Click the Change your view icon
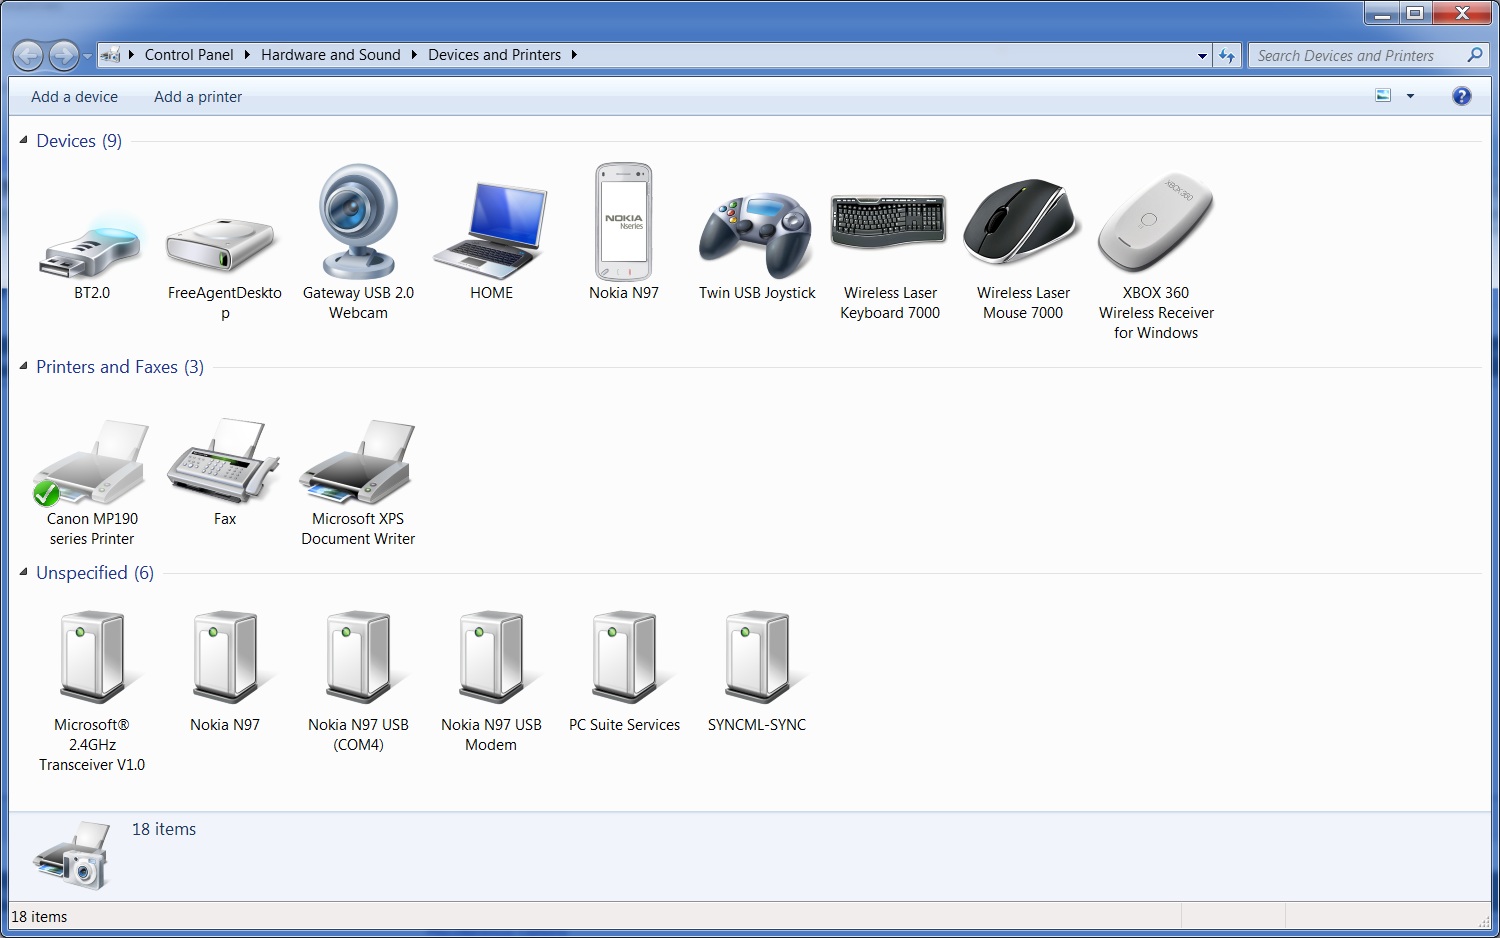The width and height of the screenshot is (1500, 938). (1383, 96)
